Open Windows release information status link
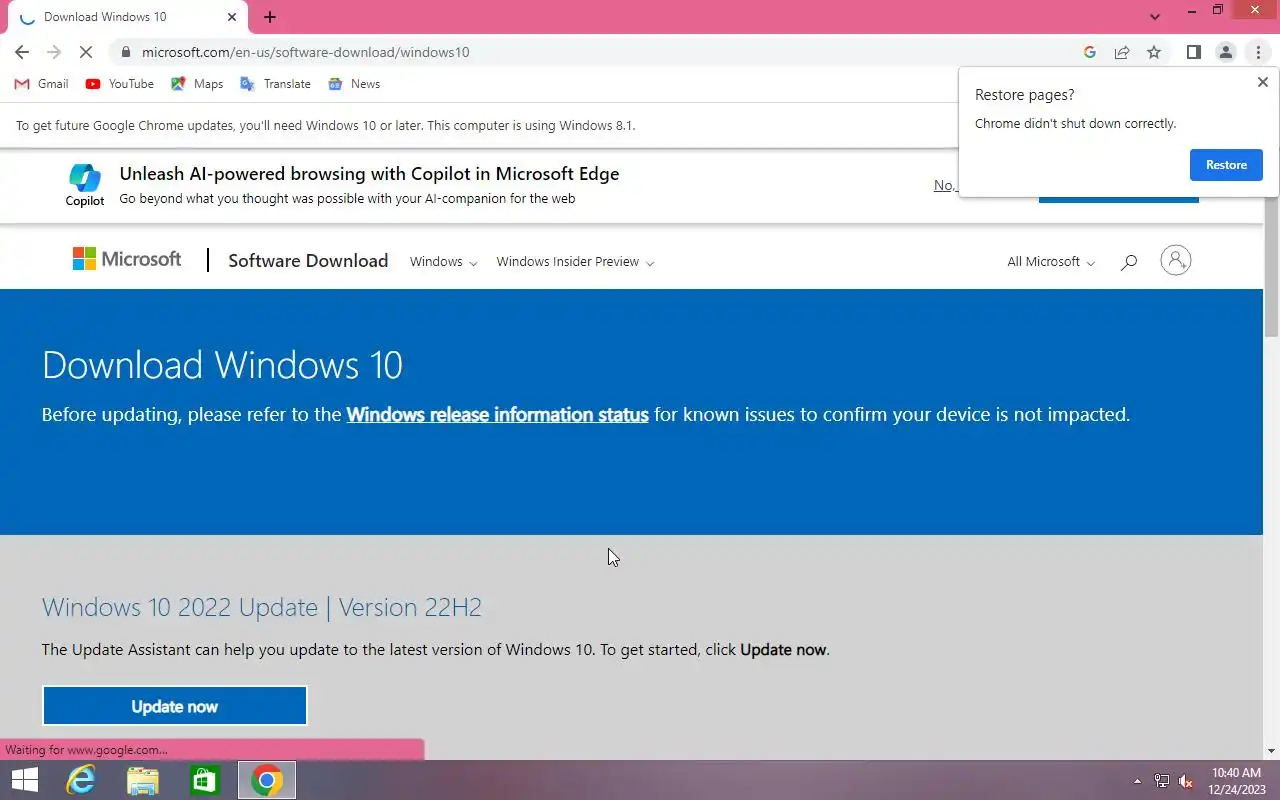 click(x=497, y=414)
